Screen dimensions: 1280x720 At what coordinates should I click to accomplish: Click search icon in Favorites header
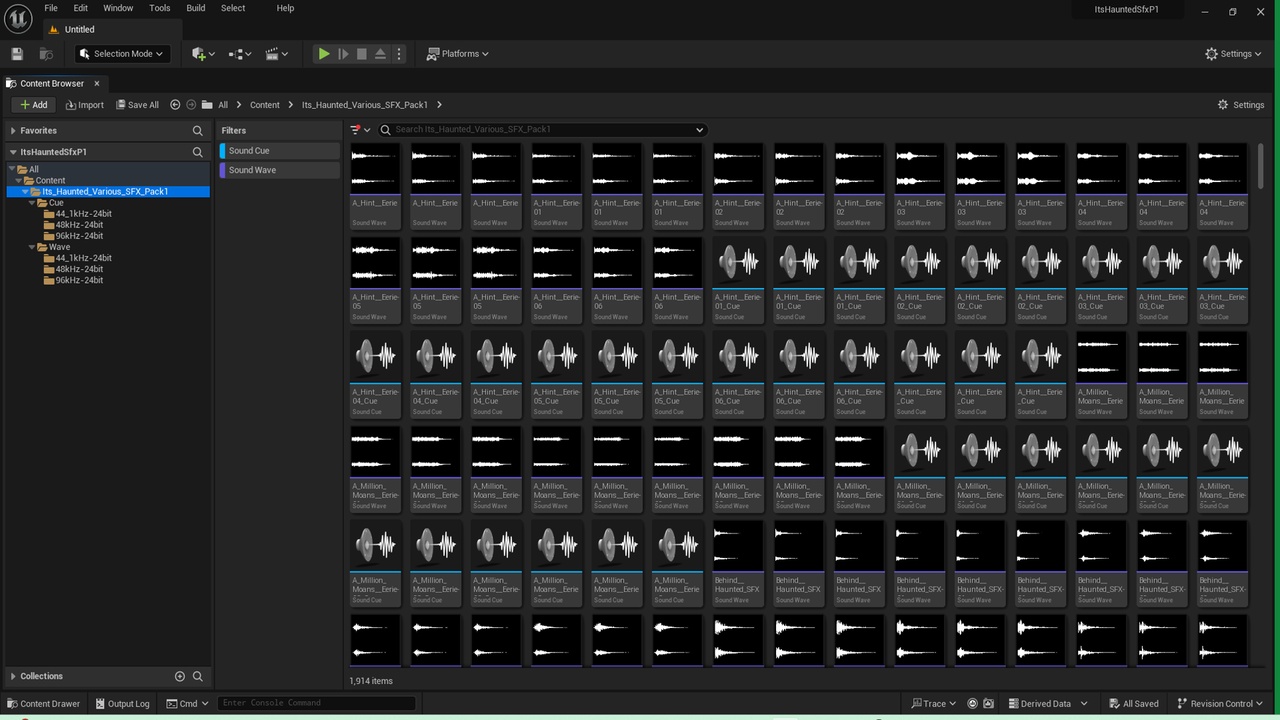(198, 131)
